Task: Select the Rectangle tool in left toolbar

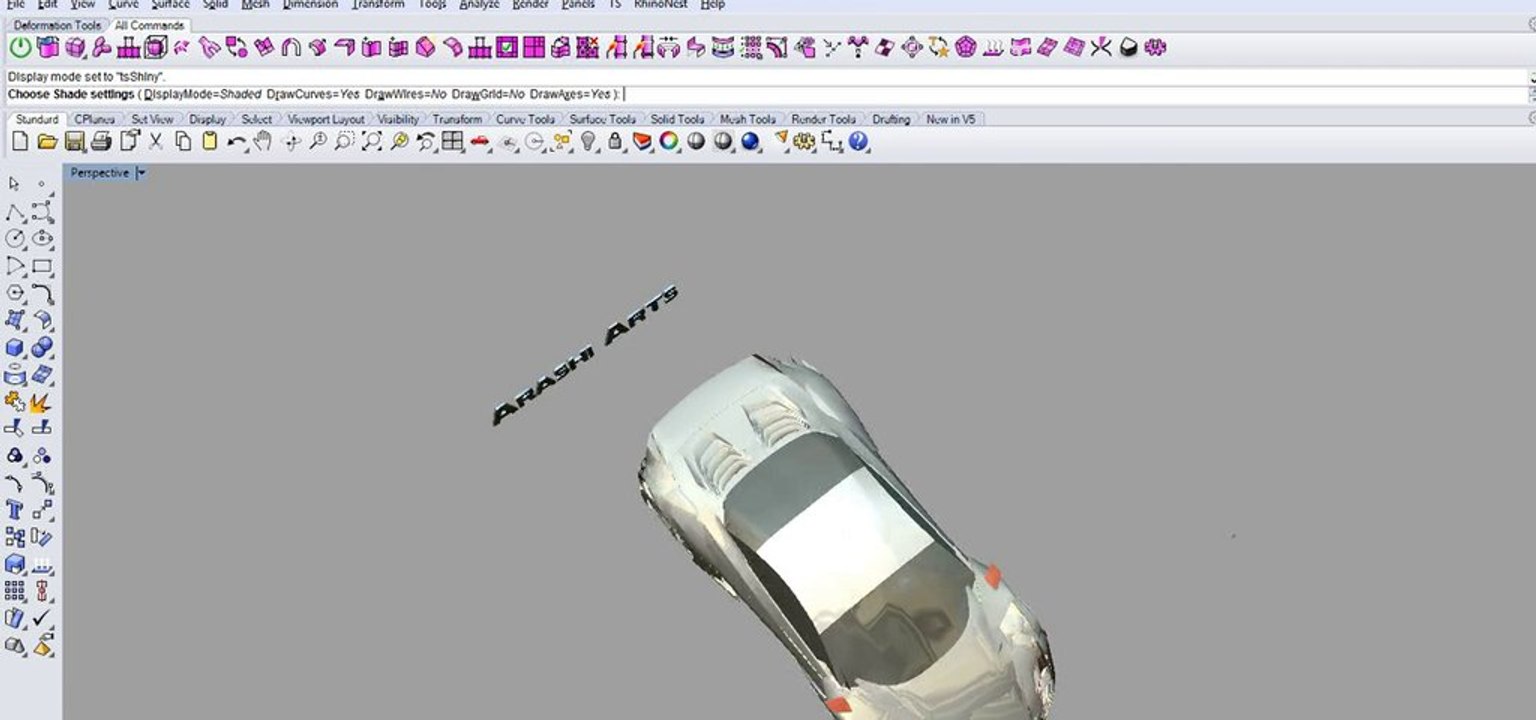Action: [x=42, y=266]
